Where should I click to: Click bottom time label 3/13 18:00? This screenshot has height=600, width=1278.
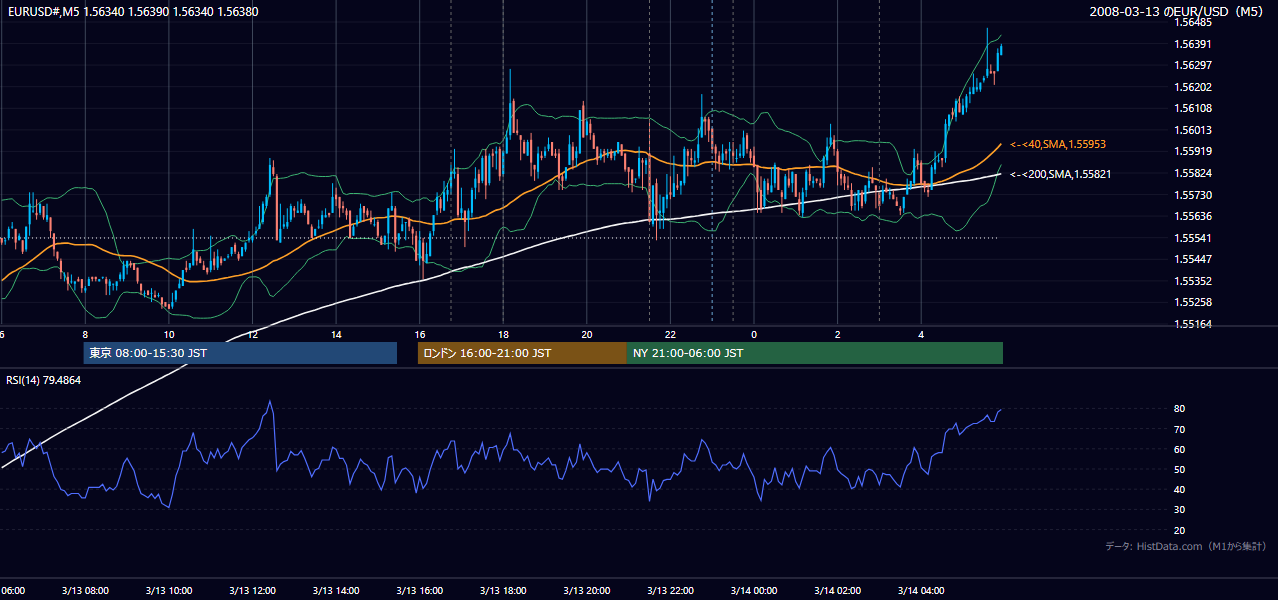503,591
